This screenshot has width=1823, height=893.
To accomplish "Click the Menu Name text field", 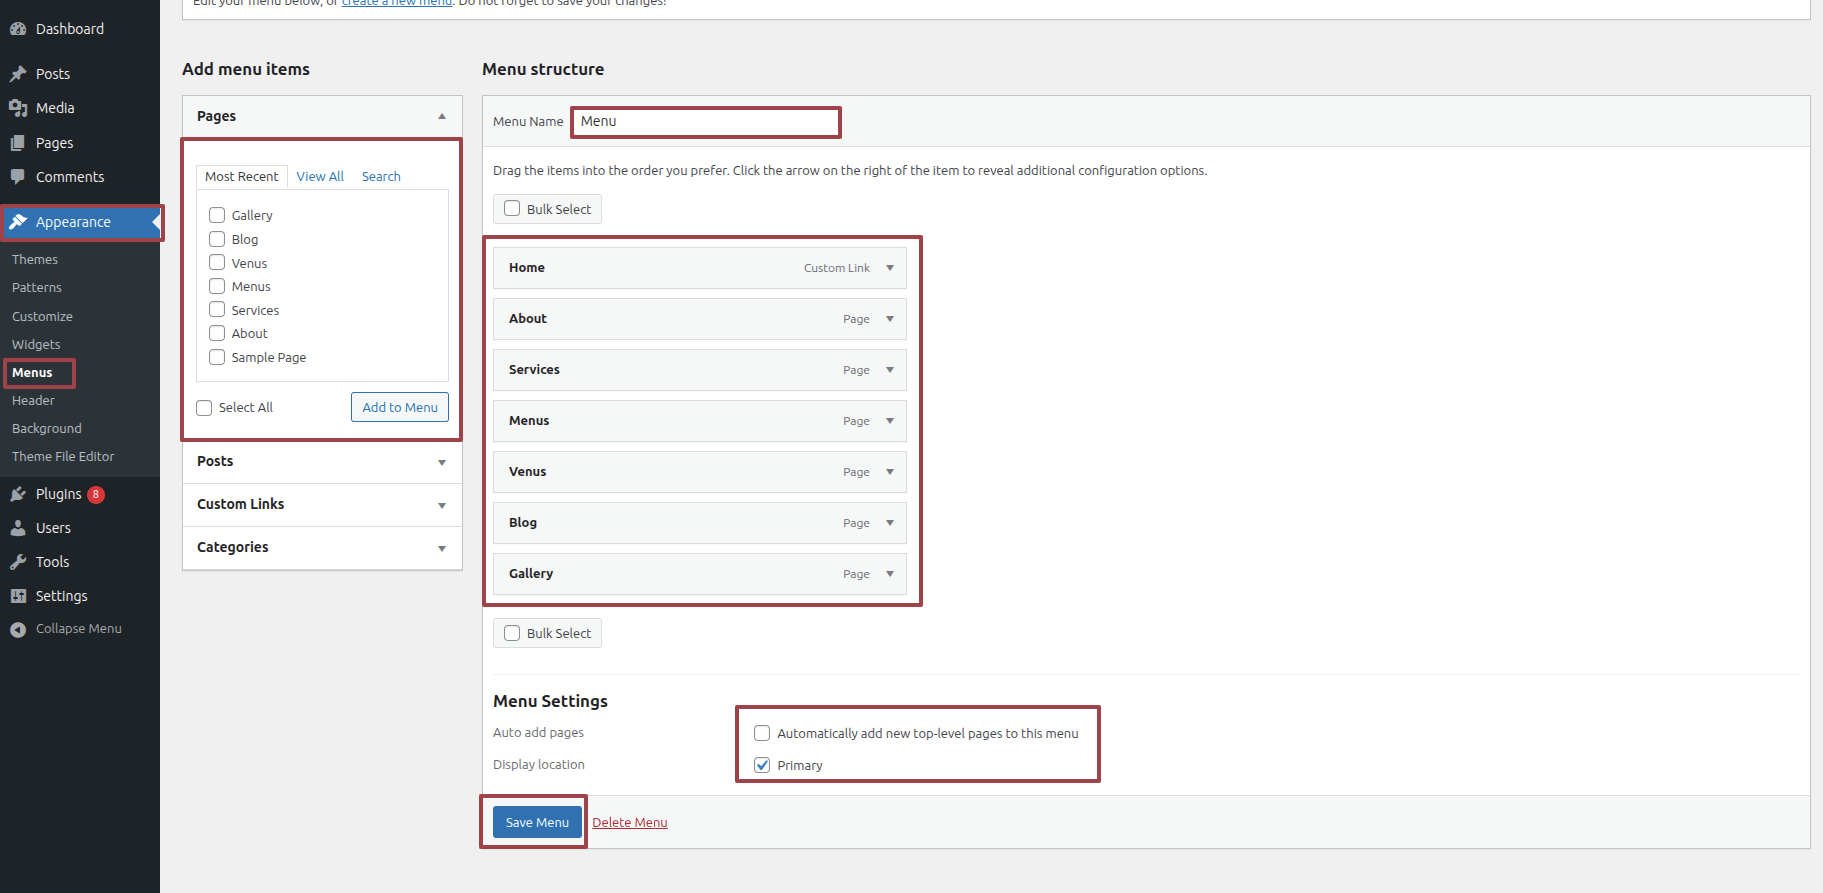I will (x=706, y=122).
